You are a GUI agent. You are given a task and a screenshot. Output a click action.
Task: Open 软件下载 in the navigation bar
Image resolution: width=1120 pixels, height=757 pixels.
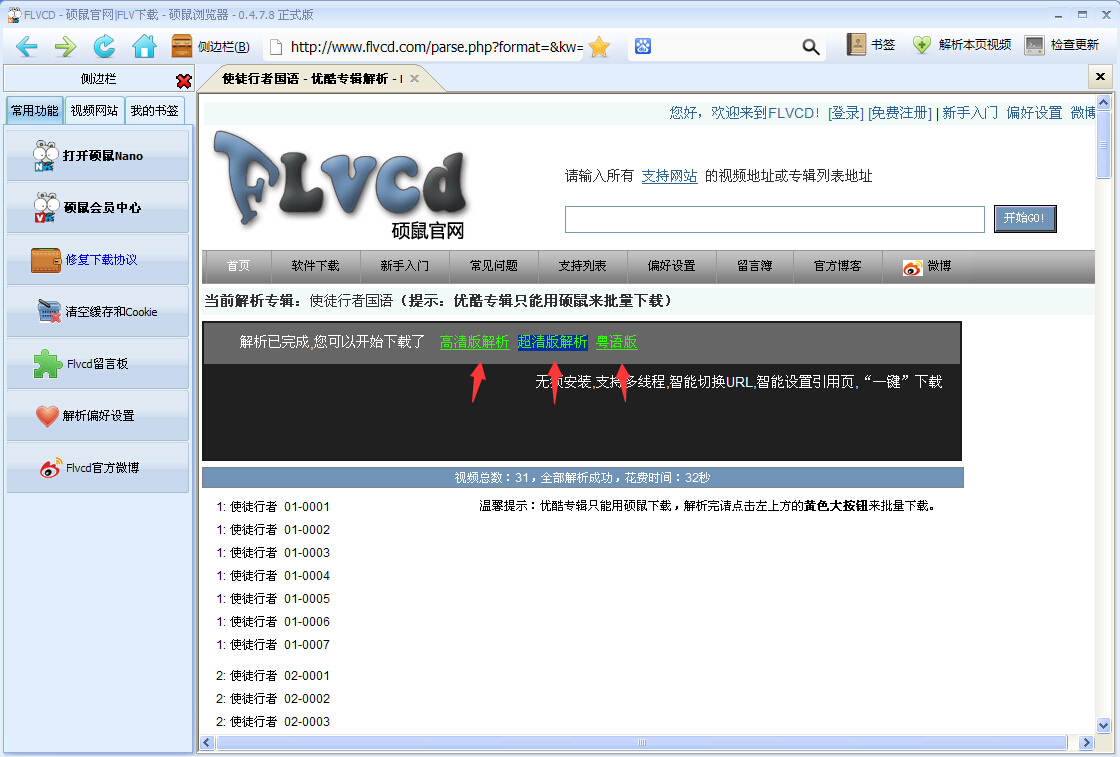coord(315,266)
